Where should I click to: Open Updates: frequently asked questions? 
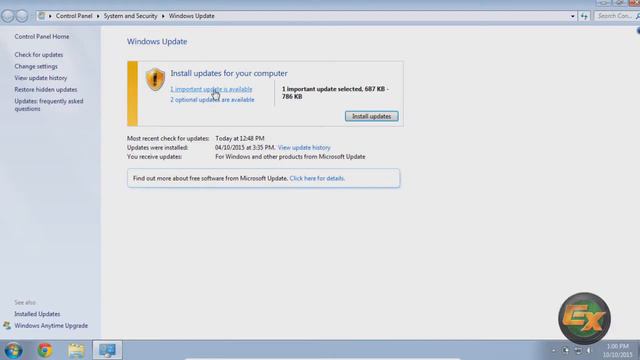pyautogui.click(x=49, y=105)
